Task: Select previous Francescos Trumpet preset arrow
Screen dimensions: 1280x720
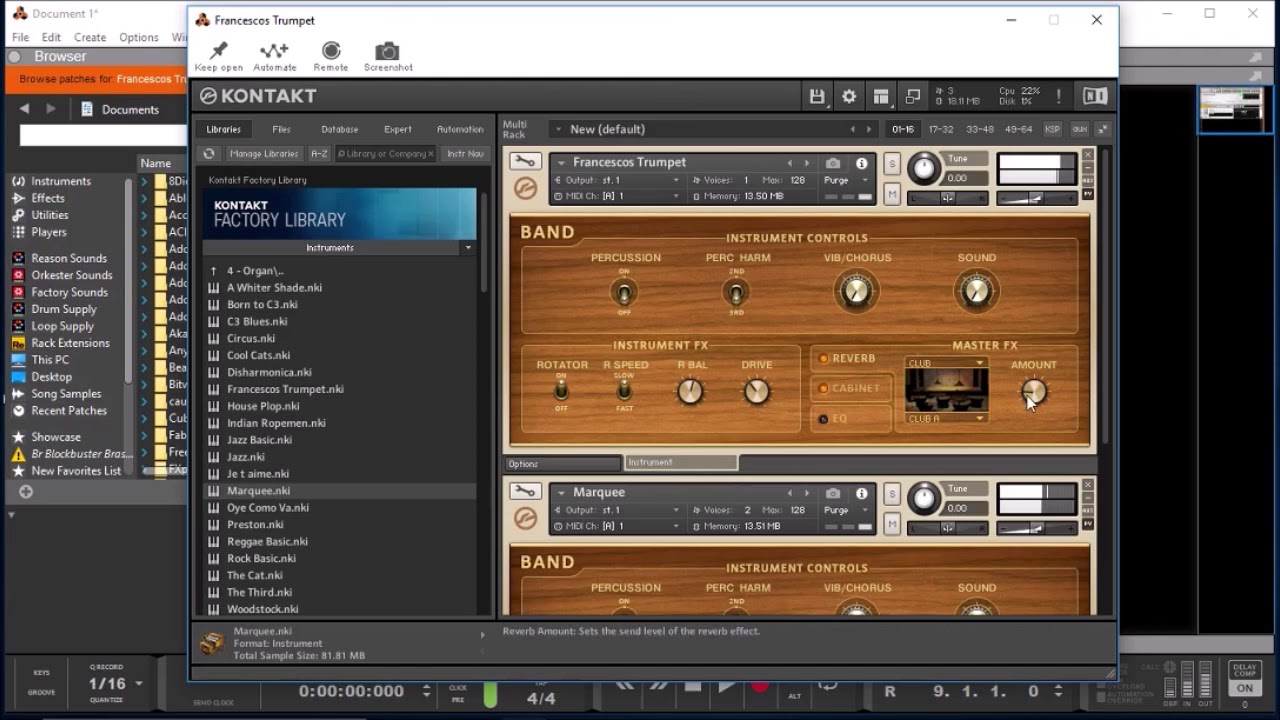Action: tap(790, 163)
